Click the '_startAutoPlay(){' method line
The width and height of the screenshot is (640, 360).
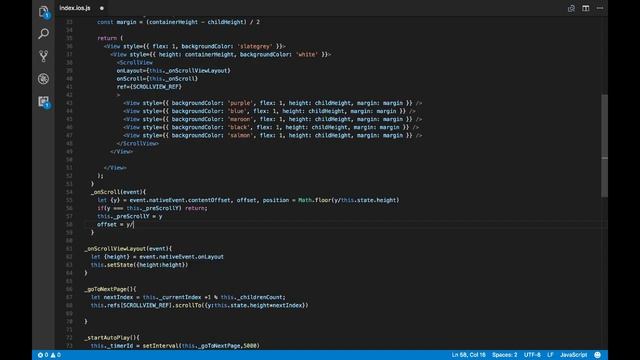pos(112,338)
